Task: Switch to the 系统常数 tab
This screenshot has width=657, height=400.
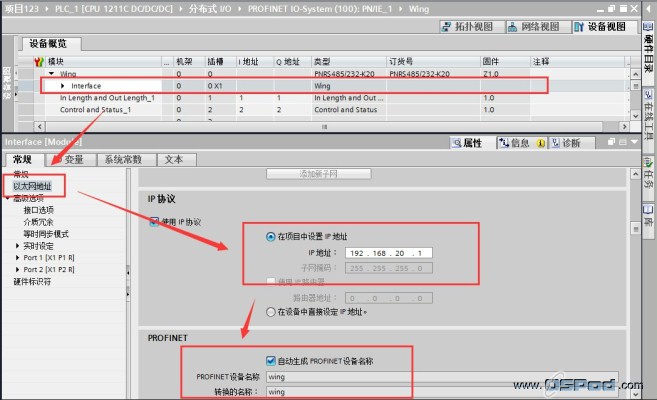Action: click(x=128, y=159)
